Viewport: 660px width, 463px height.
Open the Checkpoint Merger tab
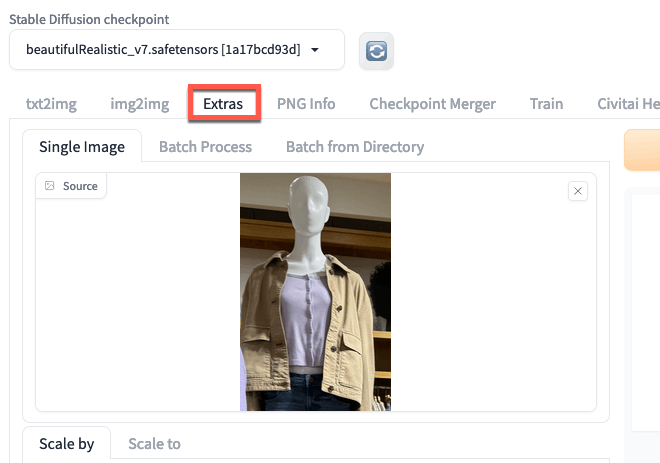[x=432, y=104]
